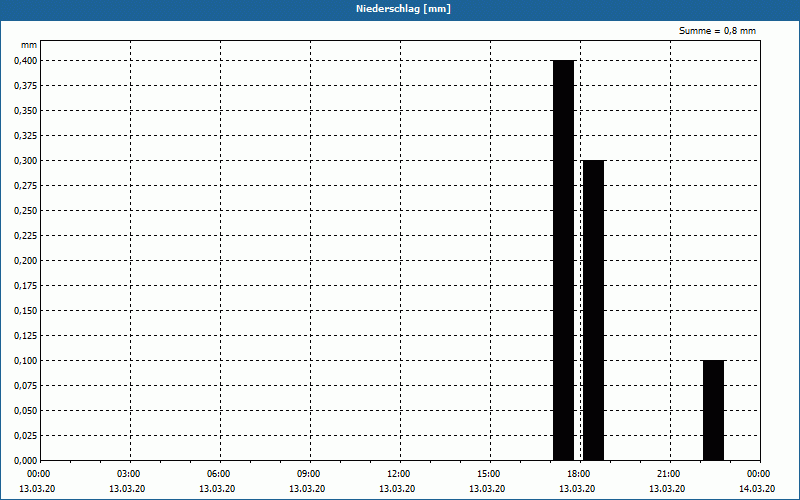Click the 0,100 y-axis label

click(26, 361)
